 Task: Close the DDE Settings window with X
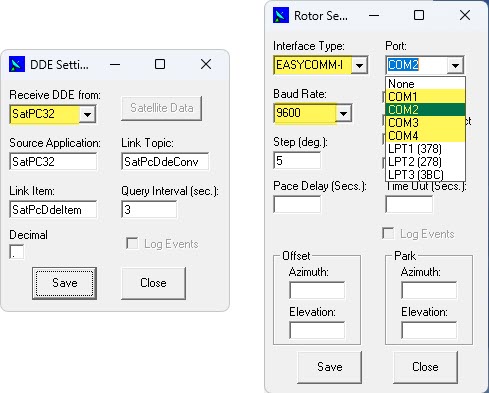pos(206,64)
